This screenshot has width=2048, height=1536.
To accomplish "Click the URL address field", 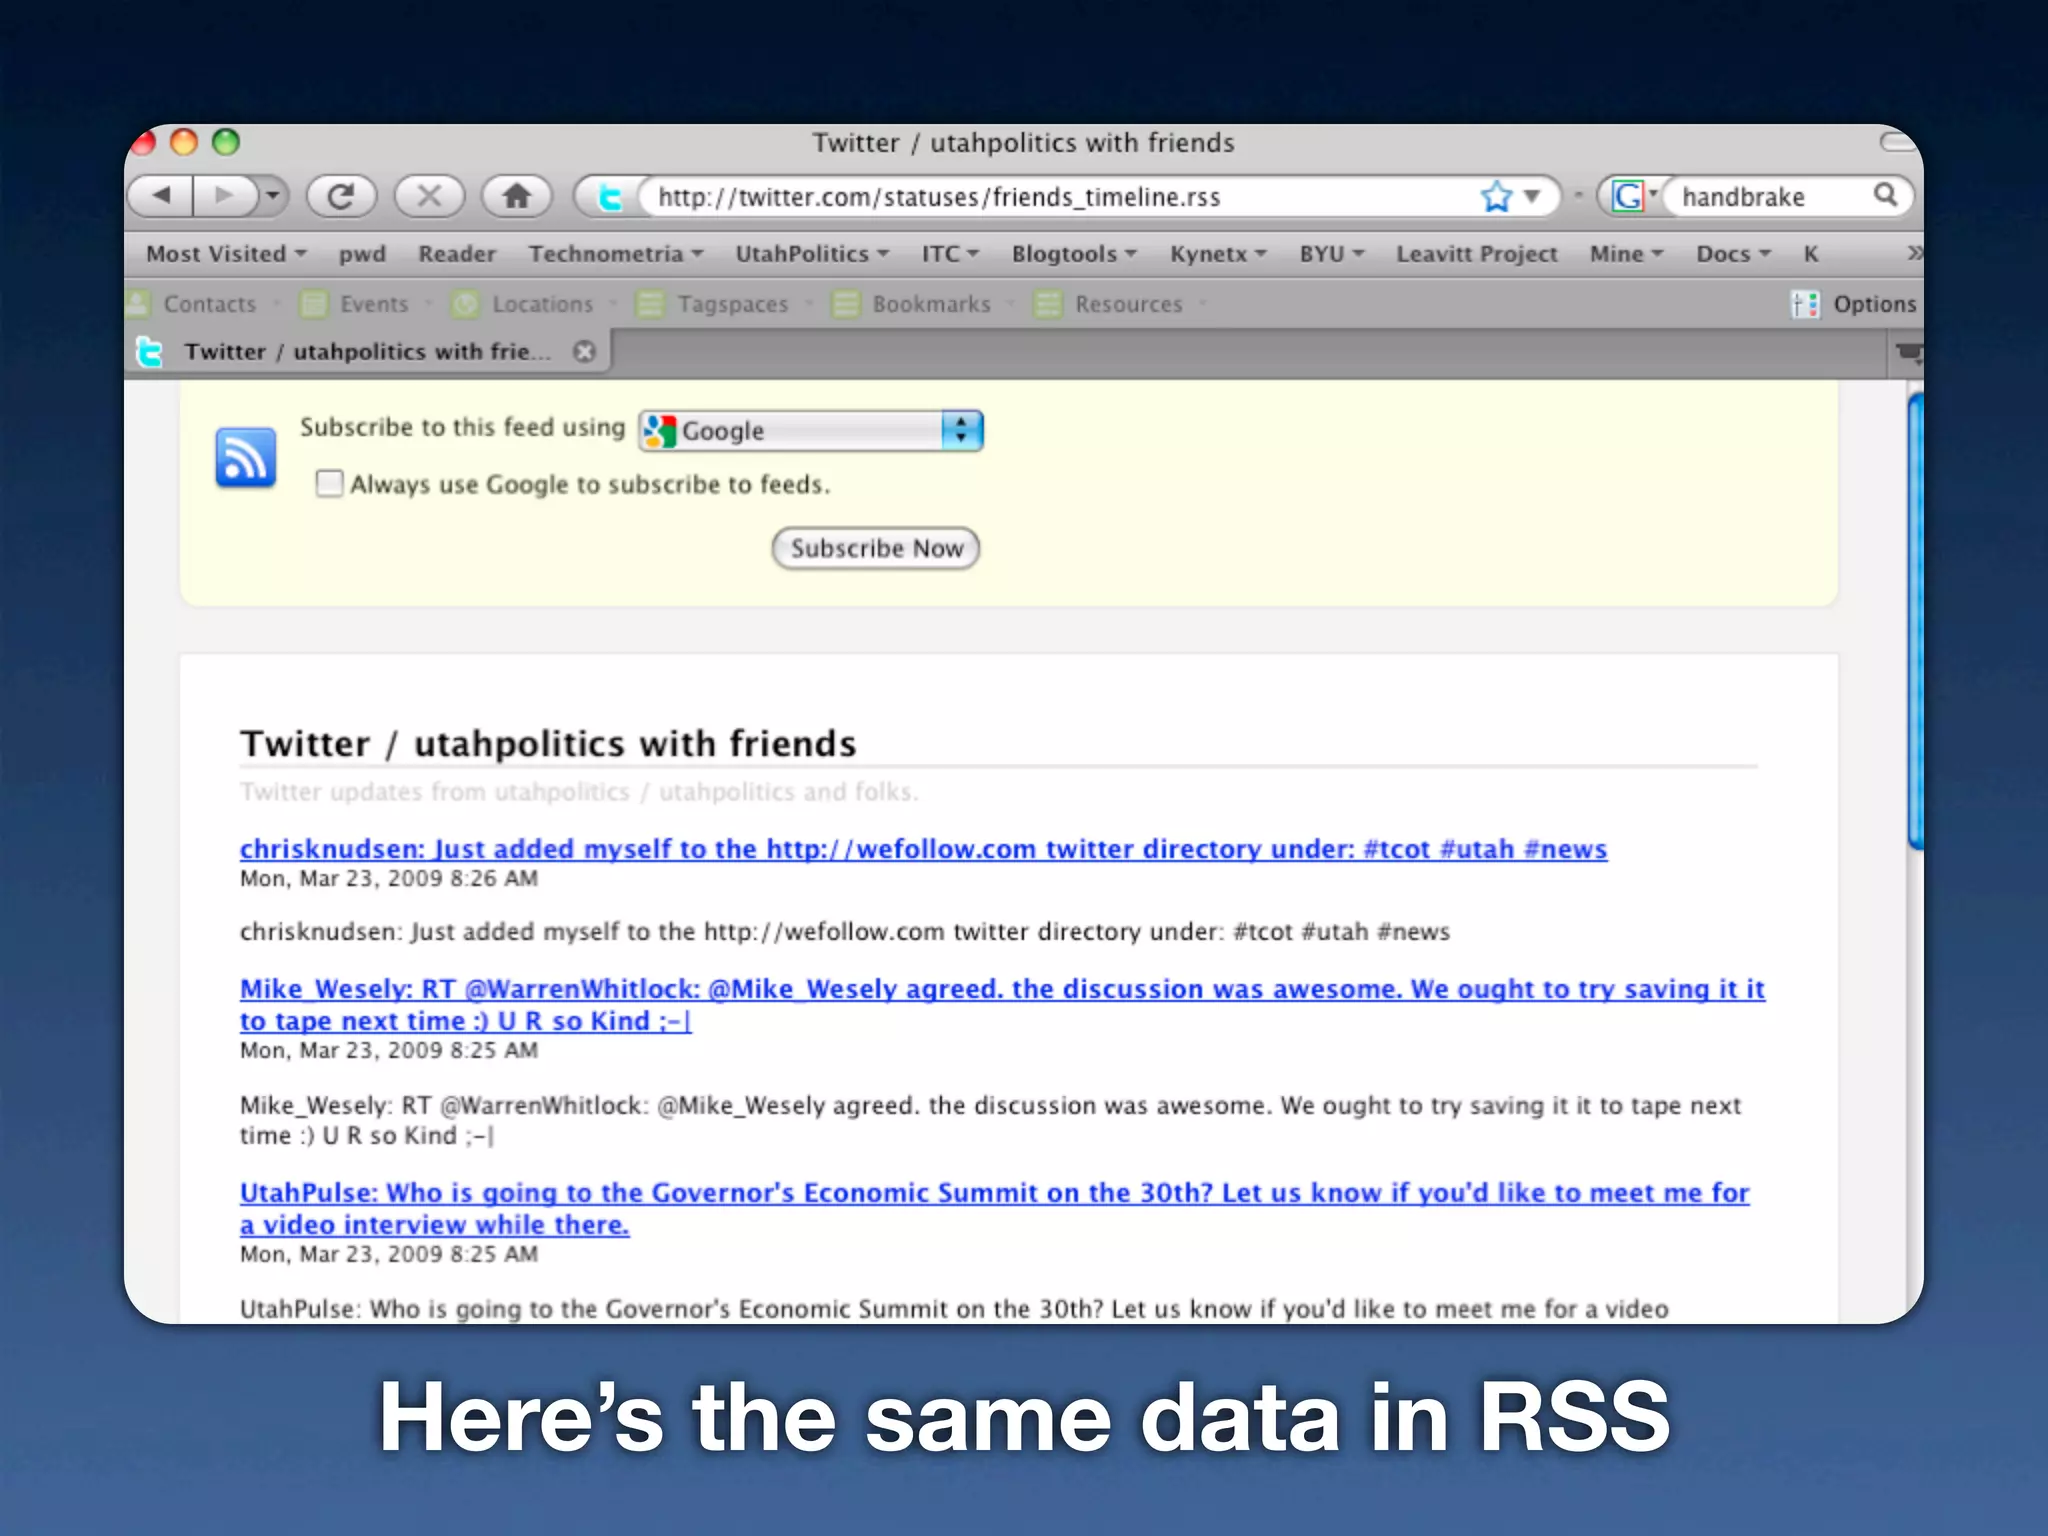I will [1060, 197].
